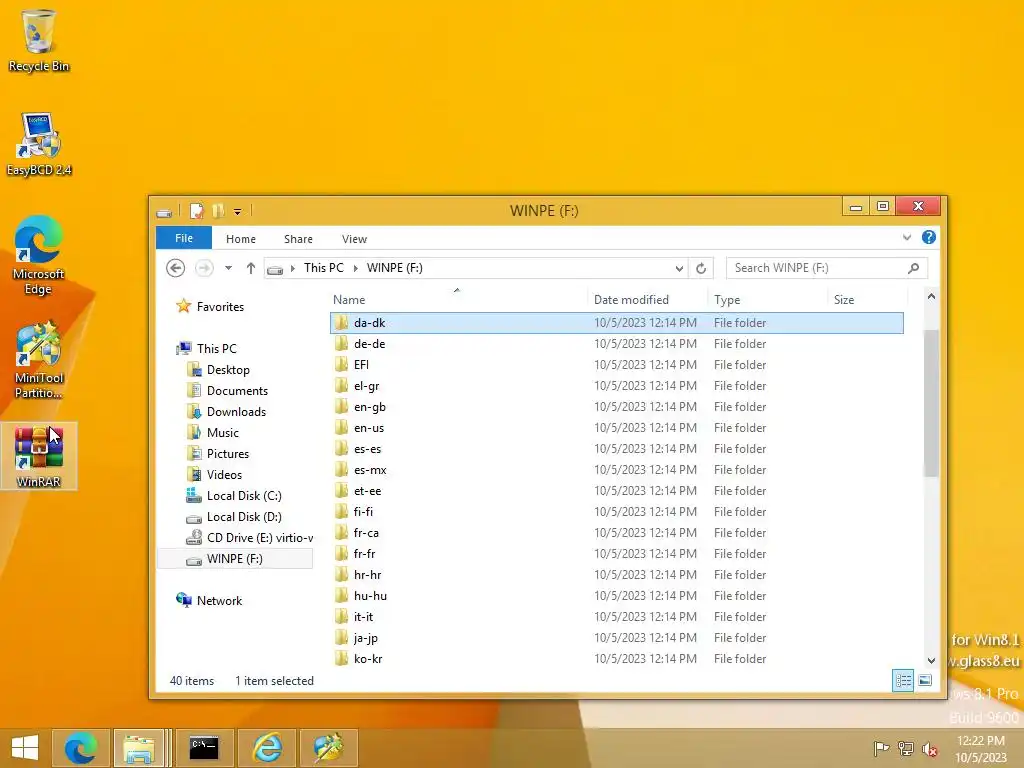Click the New folder quick access icon
The height and width of the screenshot is (768, 1024).
coord(218,211)
